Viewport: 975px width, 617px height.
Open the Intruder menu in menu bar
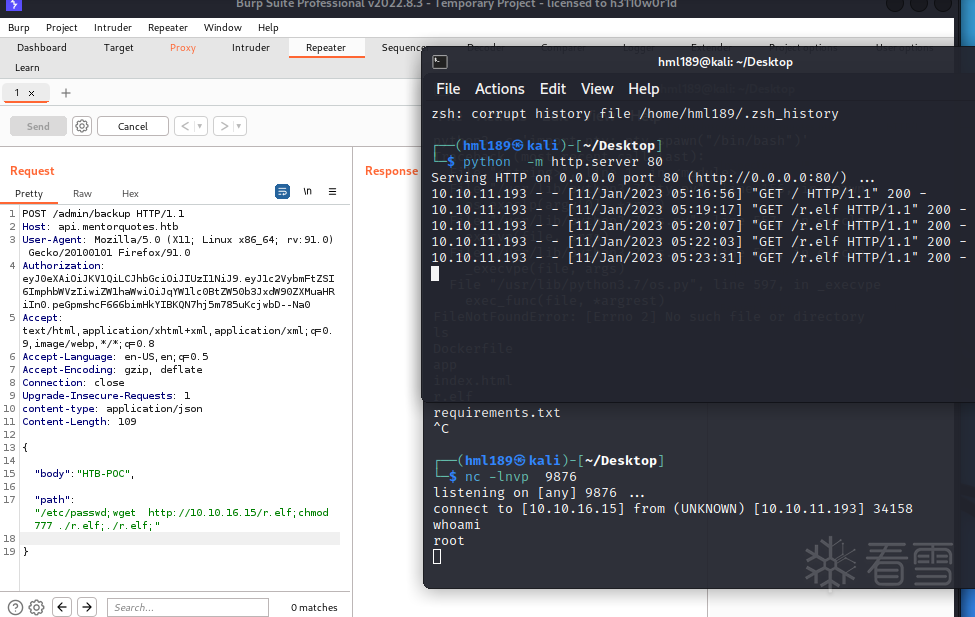click(x=113, y=27)
